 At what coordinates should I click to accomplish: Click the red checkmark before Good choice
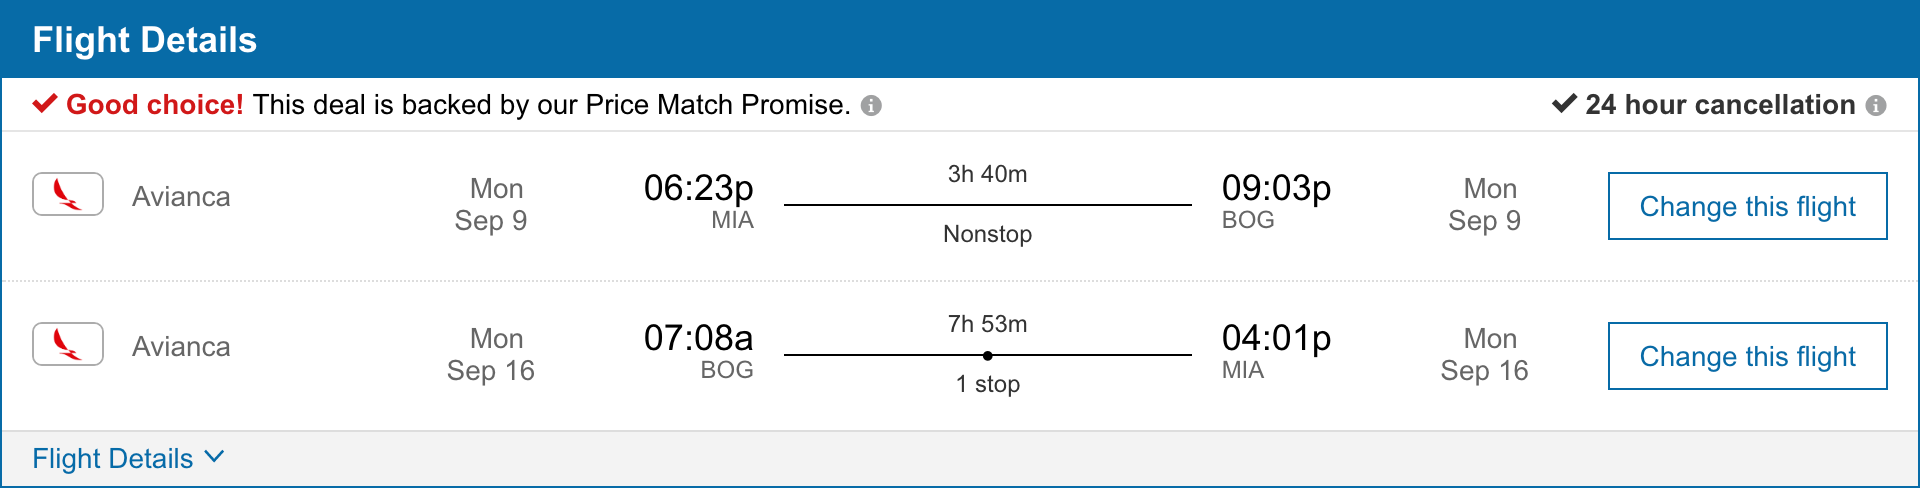(45, 104)
